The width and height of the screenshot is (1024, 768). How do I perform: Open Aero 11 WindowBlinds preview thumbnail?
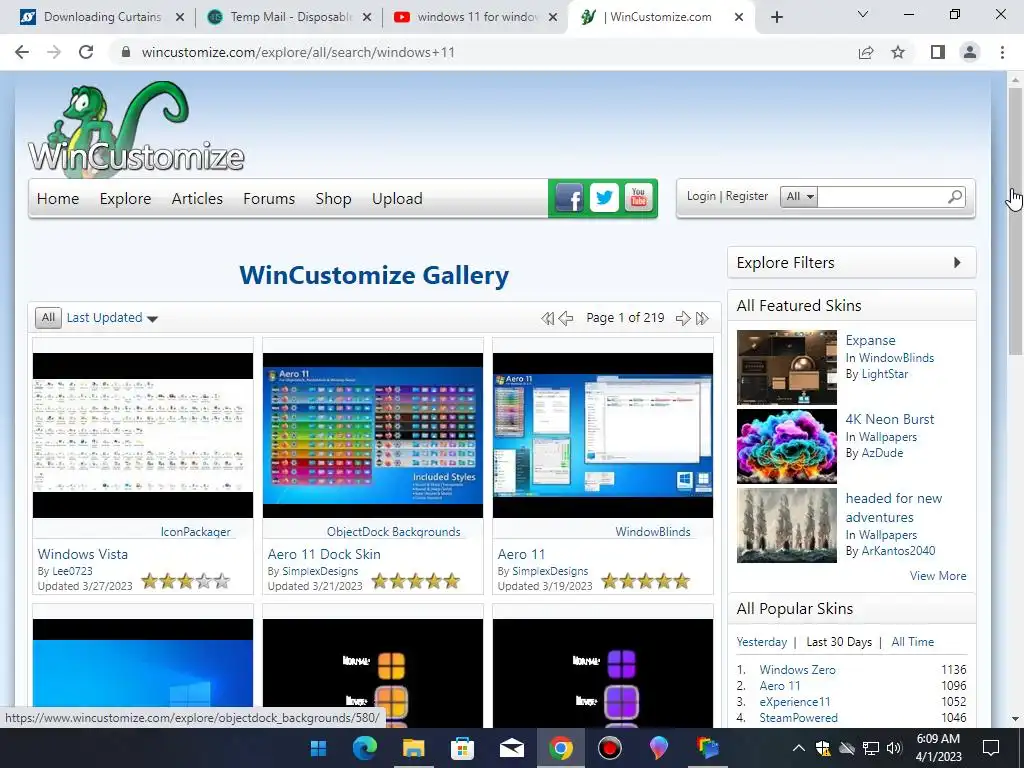[603, 436]
